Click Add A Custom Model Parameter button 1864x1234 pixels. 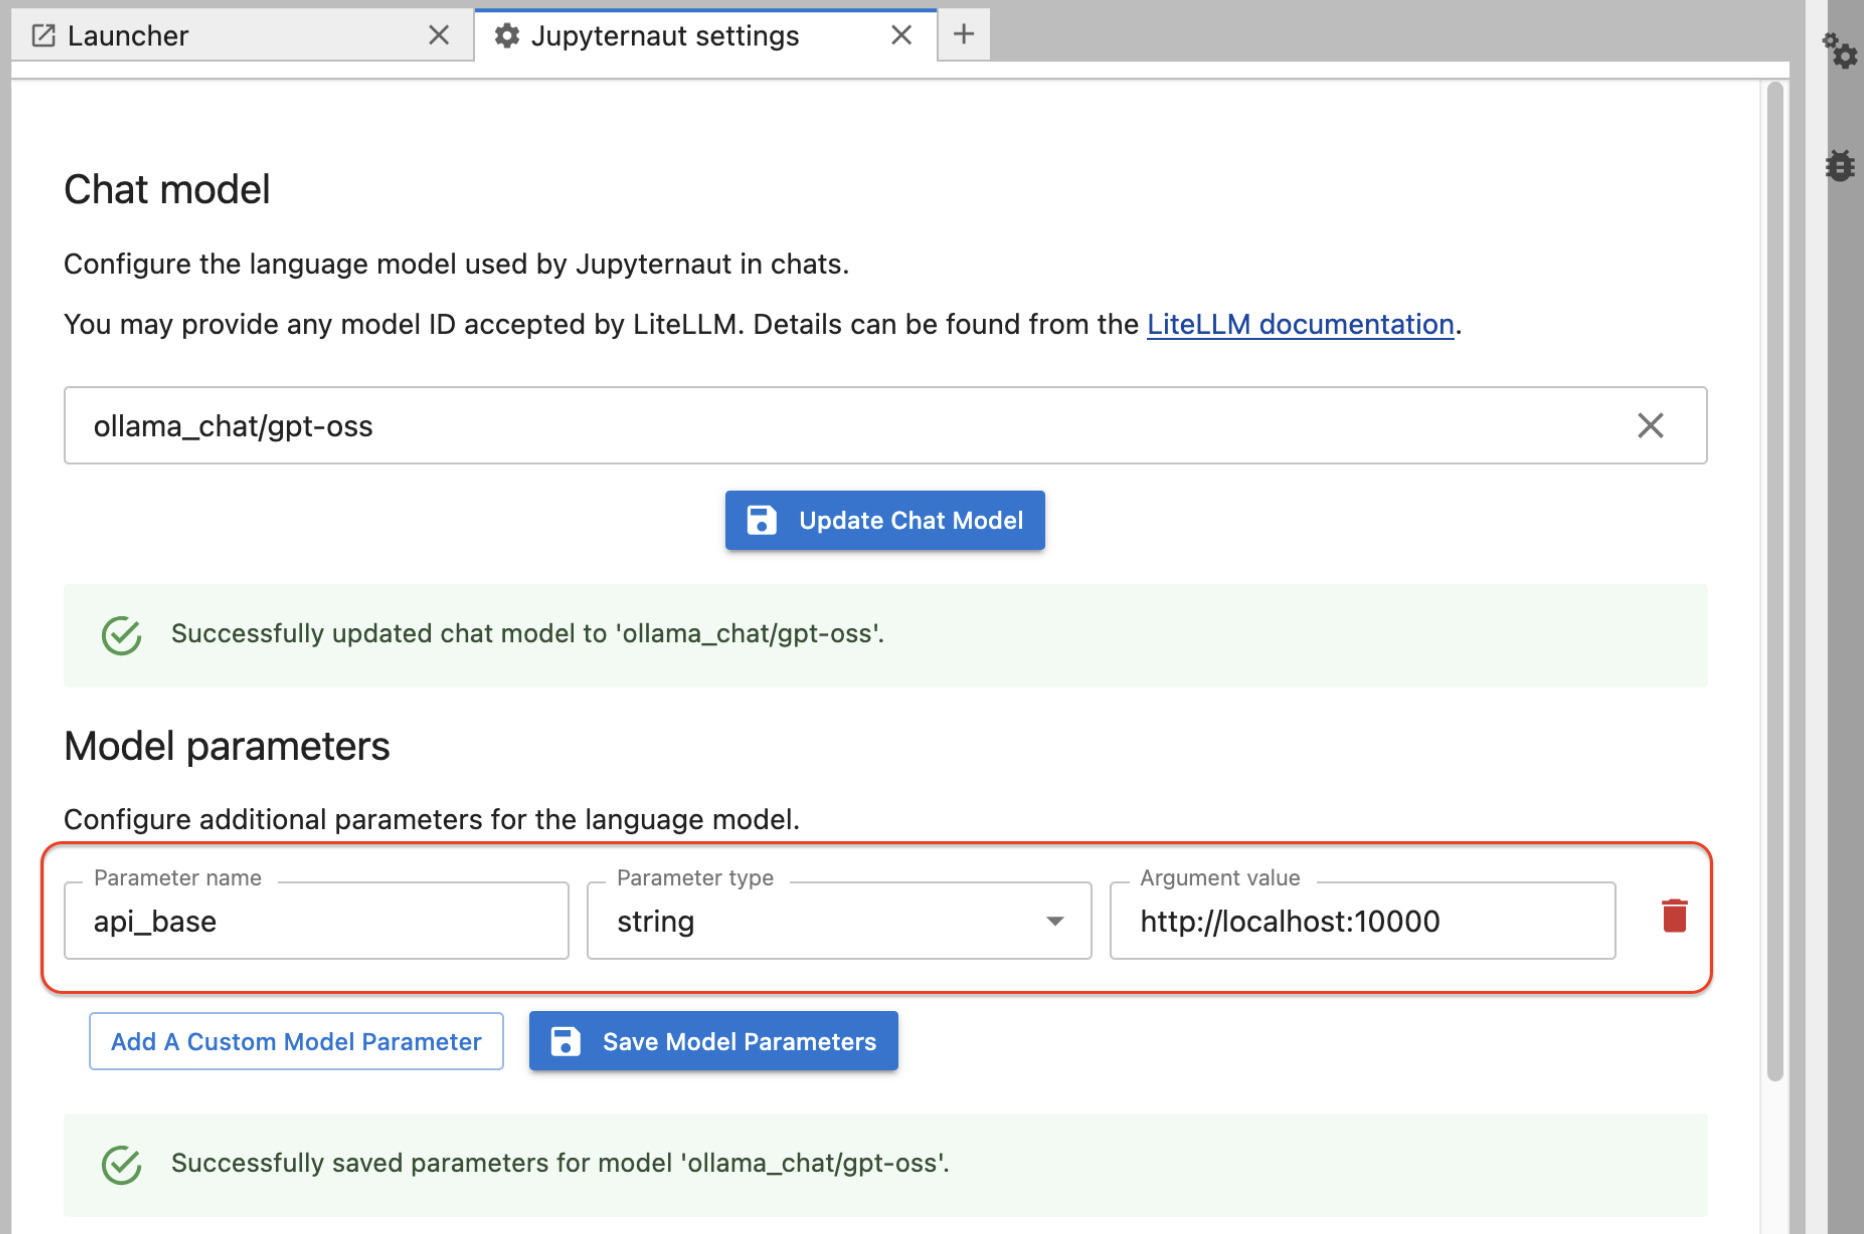[296, 1041]
